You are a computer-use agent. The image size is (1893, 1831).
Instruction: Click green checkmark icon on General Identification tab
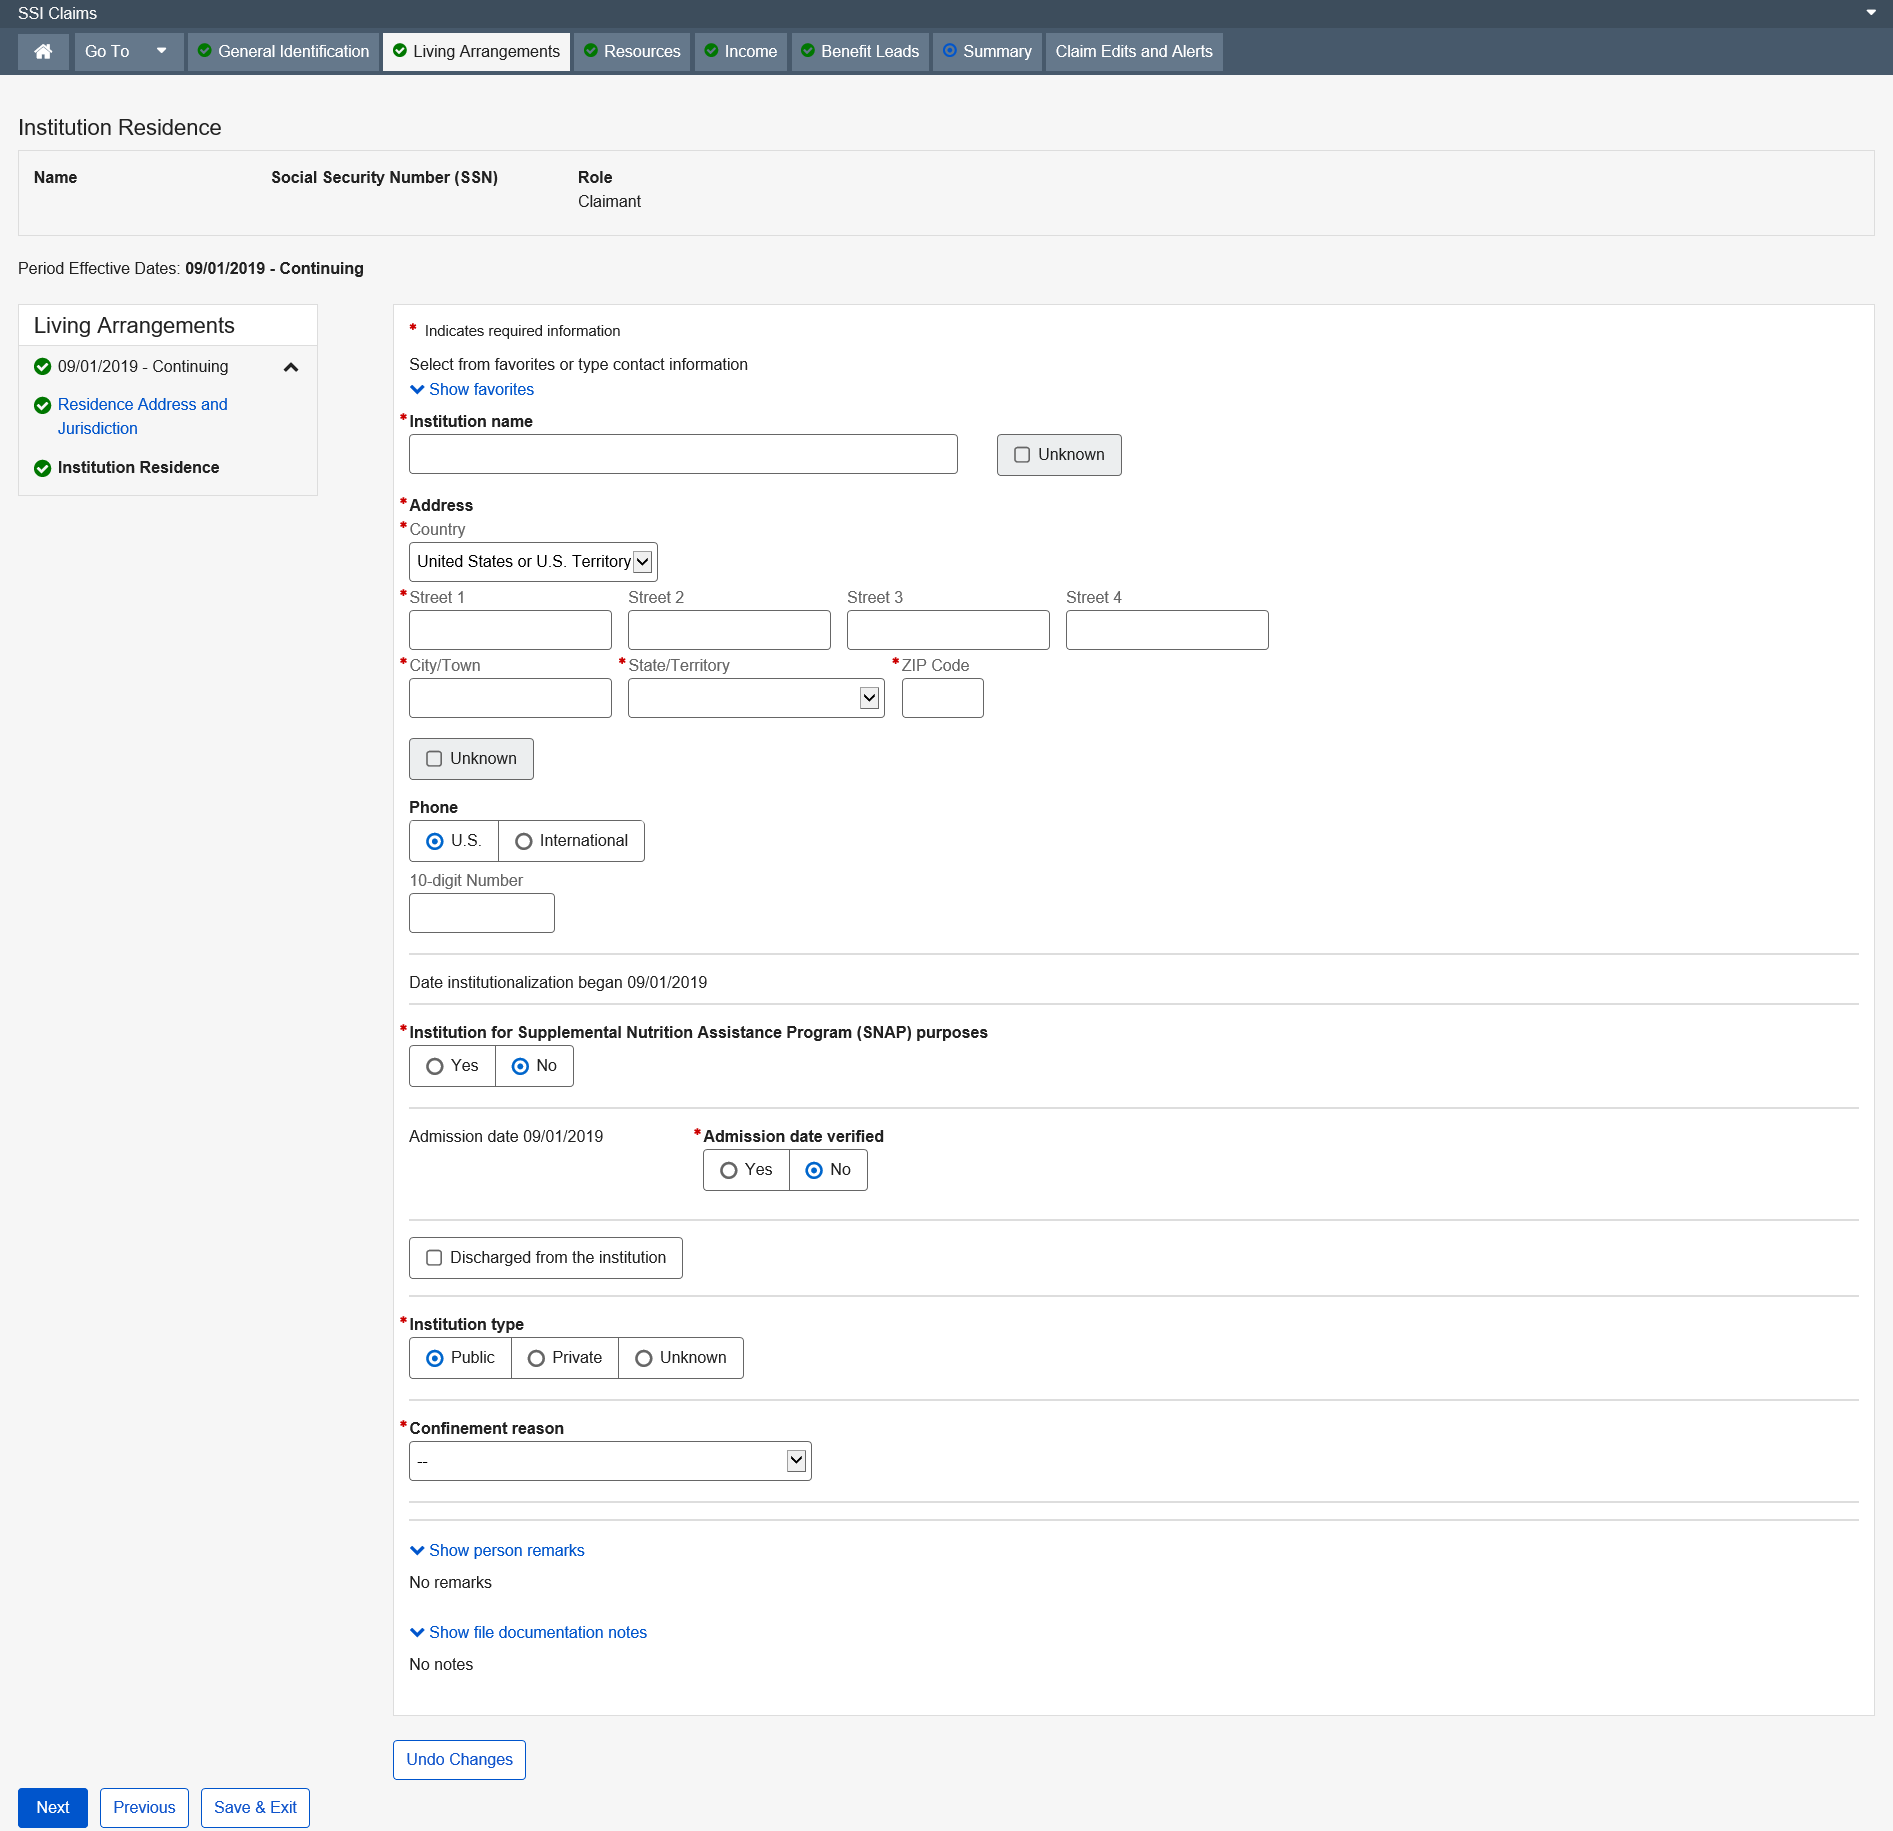[x=204, y=51]
